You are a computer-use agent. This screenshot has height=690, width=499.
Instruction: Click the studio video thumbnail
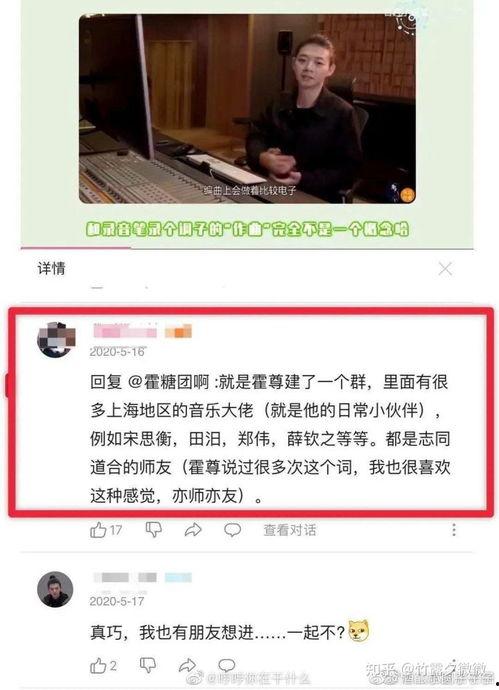pos(247,108)
